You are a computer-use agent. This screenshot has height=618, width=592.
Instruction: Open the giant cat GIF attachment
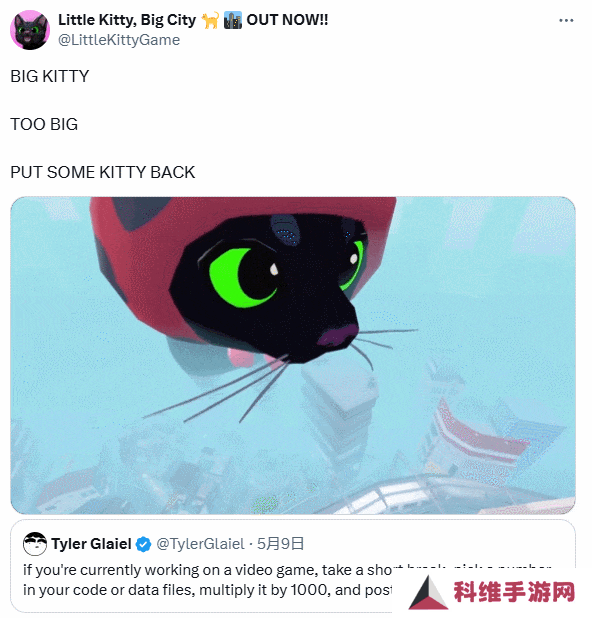(293, 355)
